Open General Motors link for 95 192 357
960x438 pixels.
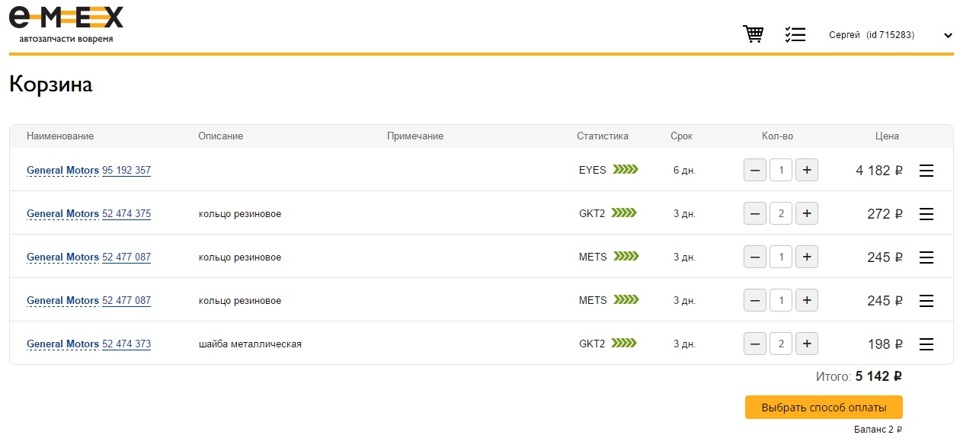click(x=62, y=171)
